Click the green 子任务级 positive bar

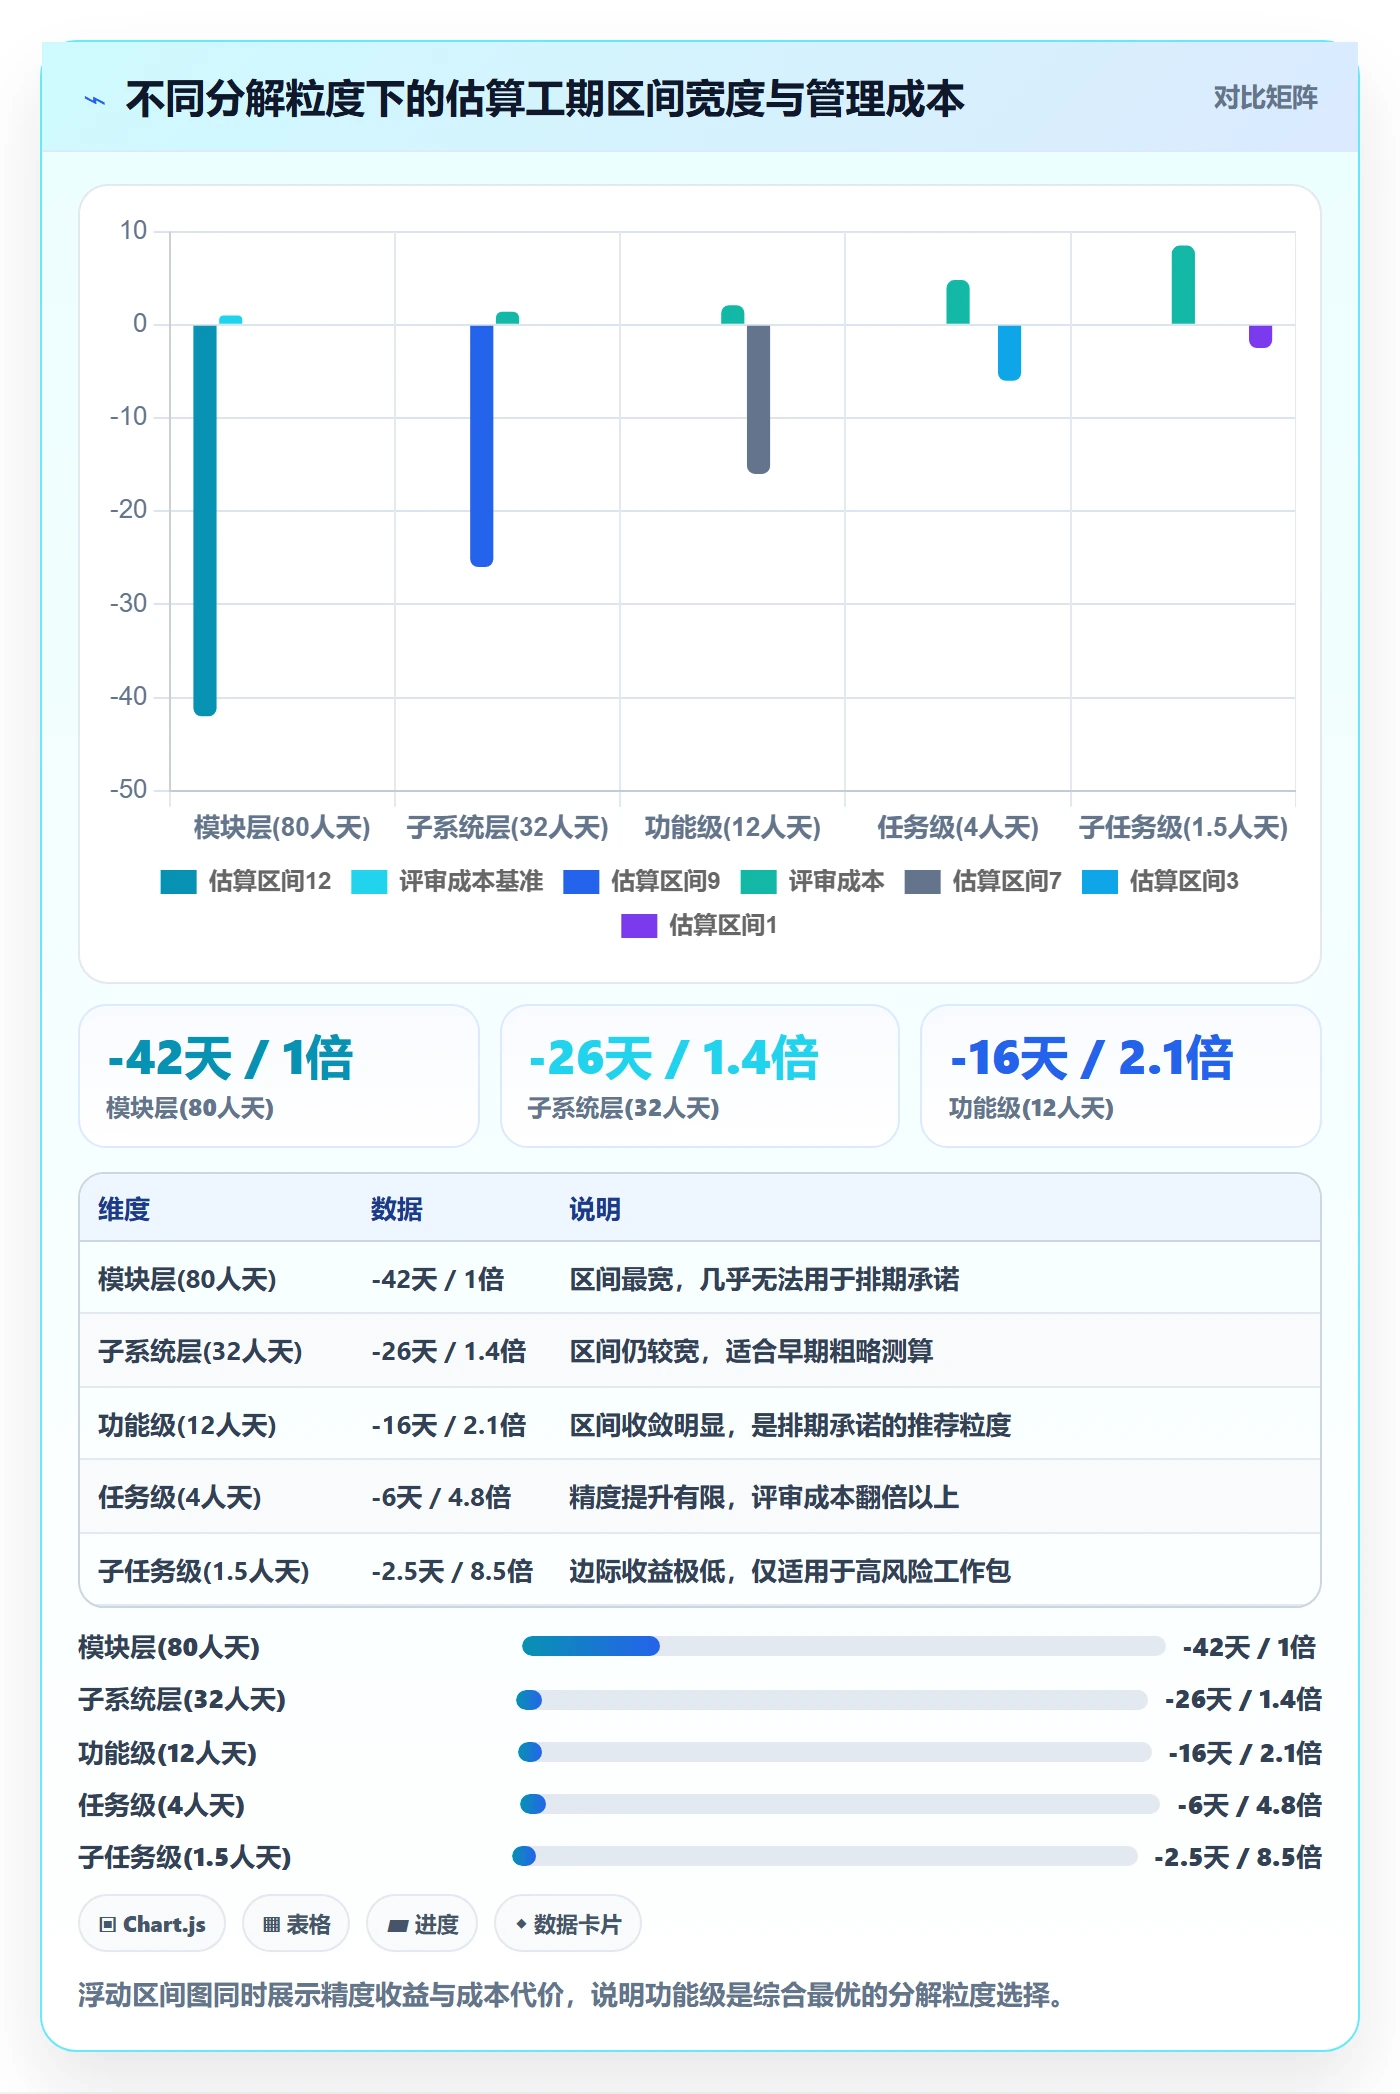1183,285
